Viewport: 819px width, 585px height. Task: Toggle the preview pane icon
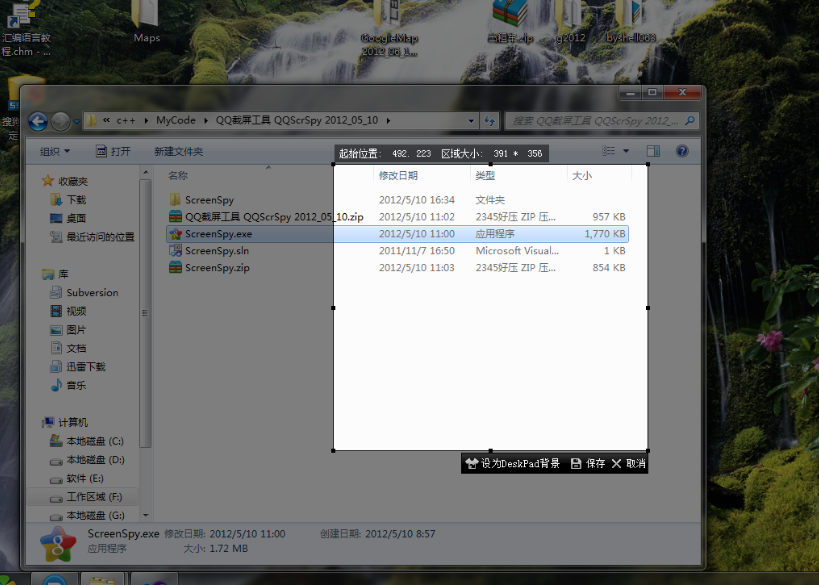click(x=653, y=151)
